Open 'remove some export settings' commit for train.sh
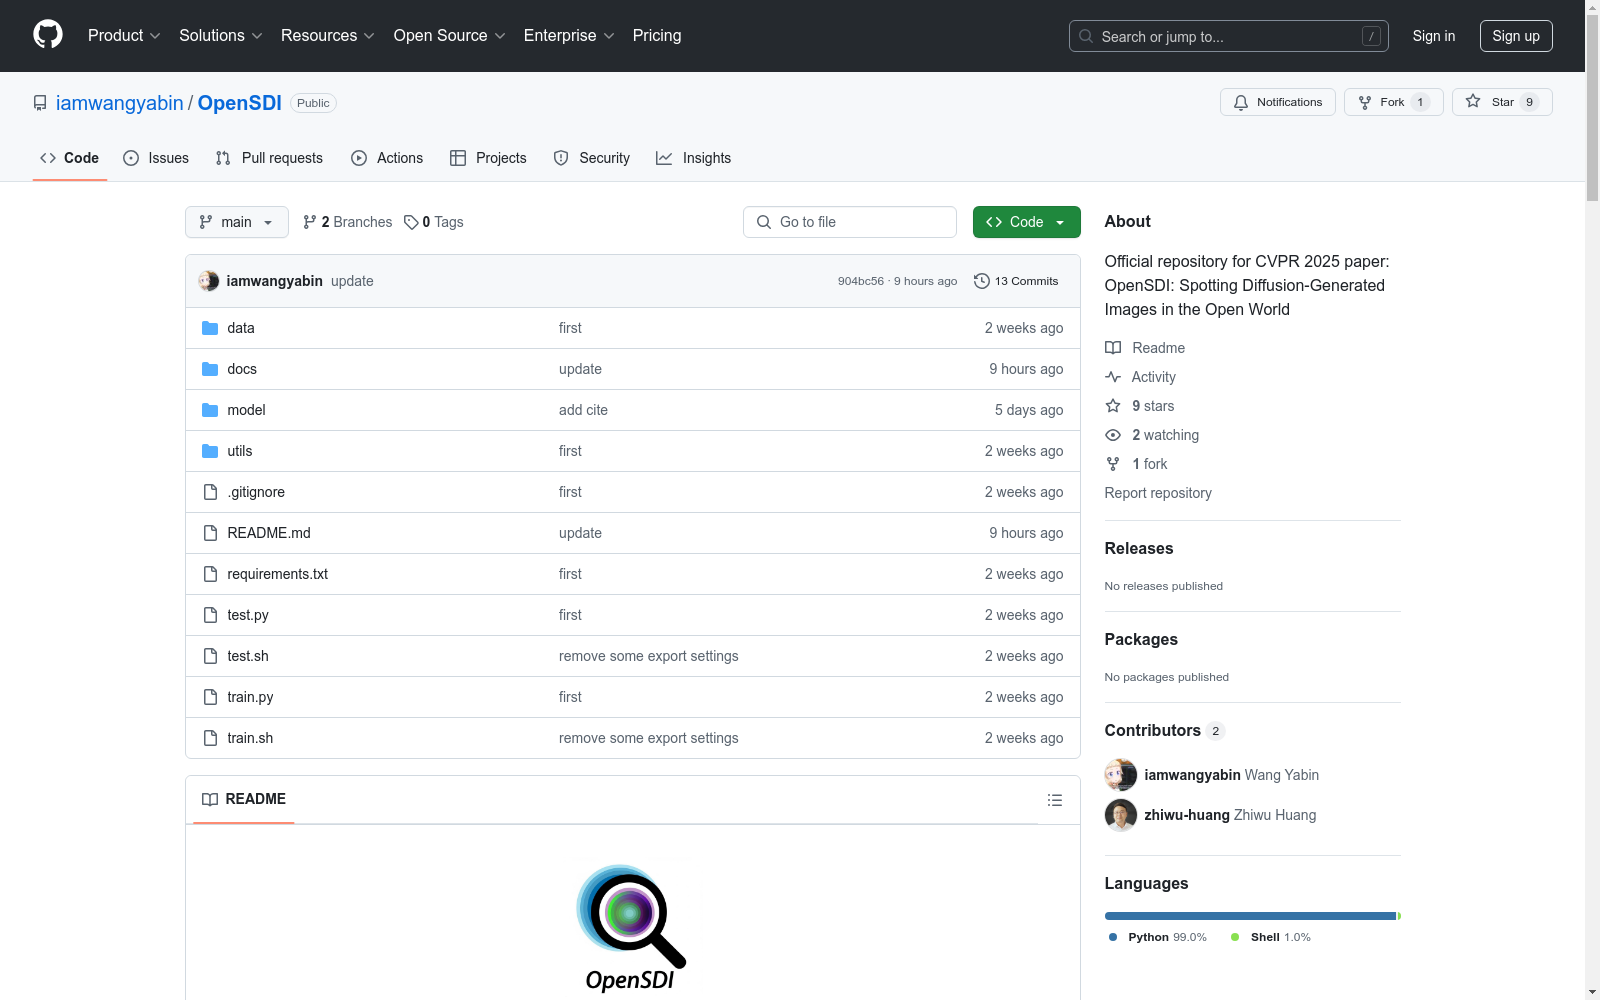 [x=649, y=738]
